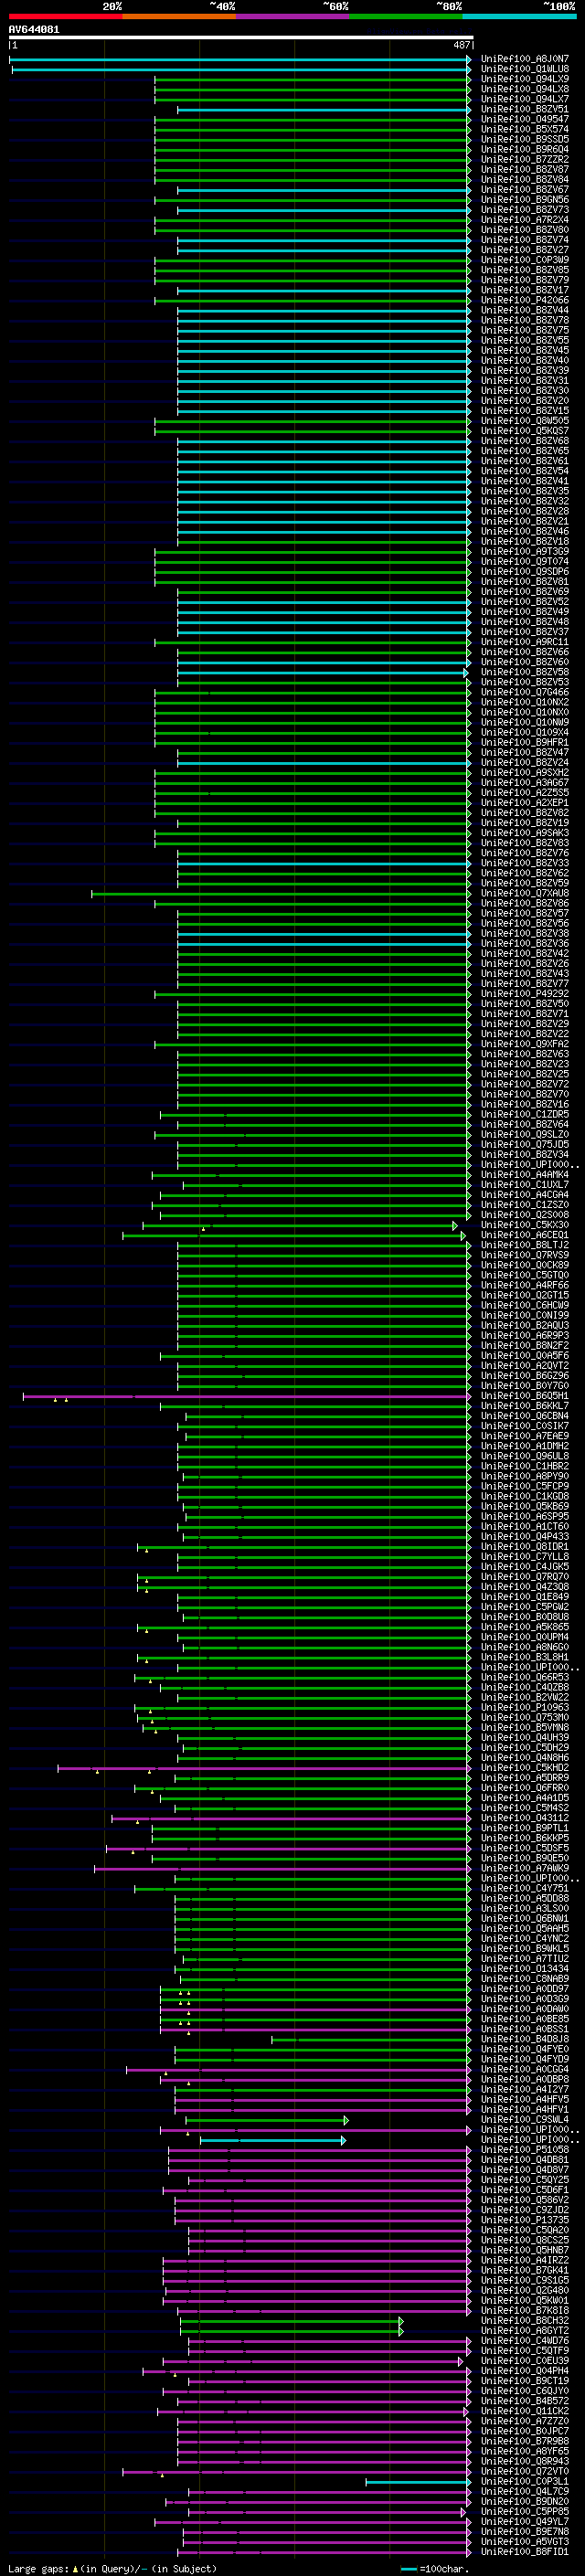Image resolution: width=585 pixels, height=2576 pixels.
Task: Click the UniRef100_A8GYT2 hit
Action: tap(524, 2330)
